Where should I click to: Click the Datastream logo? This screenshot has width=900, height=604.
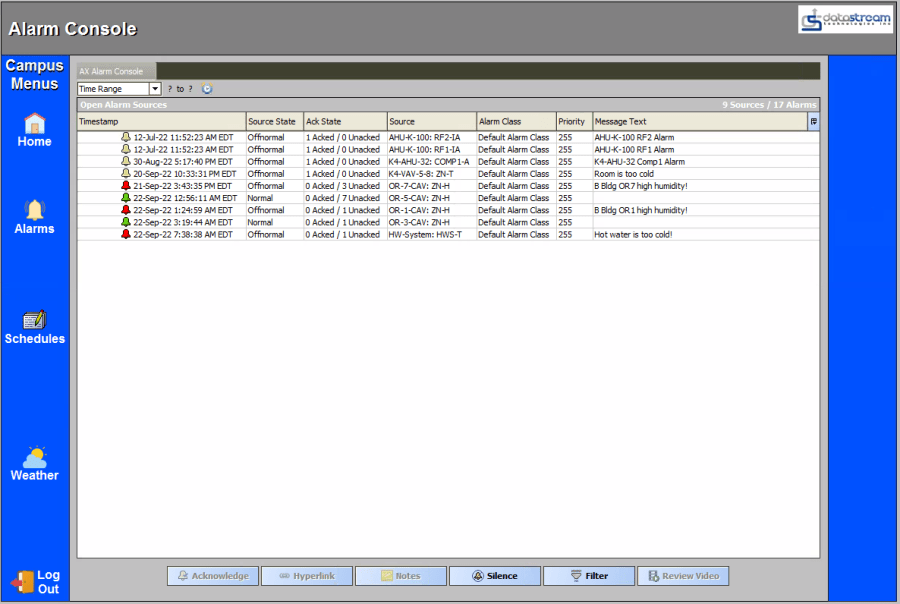tap(844, 20)
